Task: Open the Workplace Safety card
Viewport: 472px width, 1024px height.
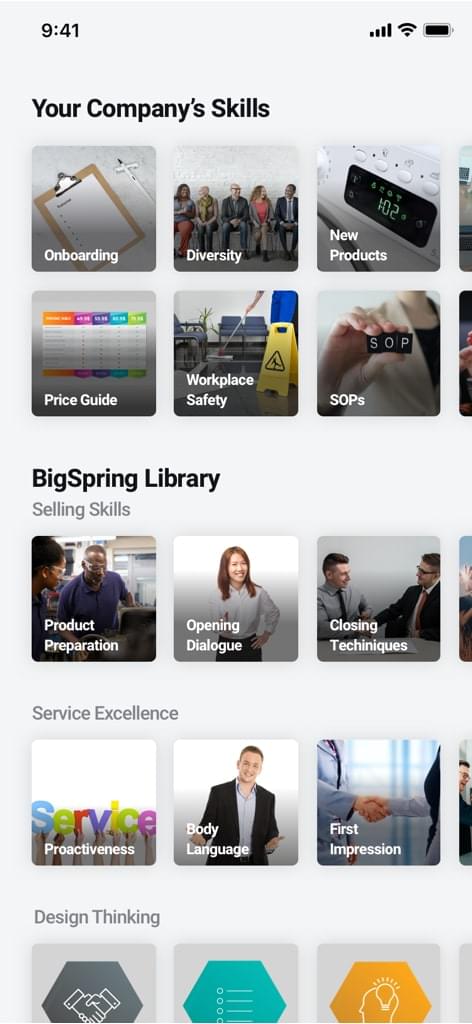Action: tap(236, 353)
